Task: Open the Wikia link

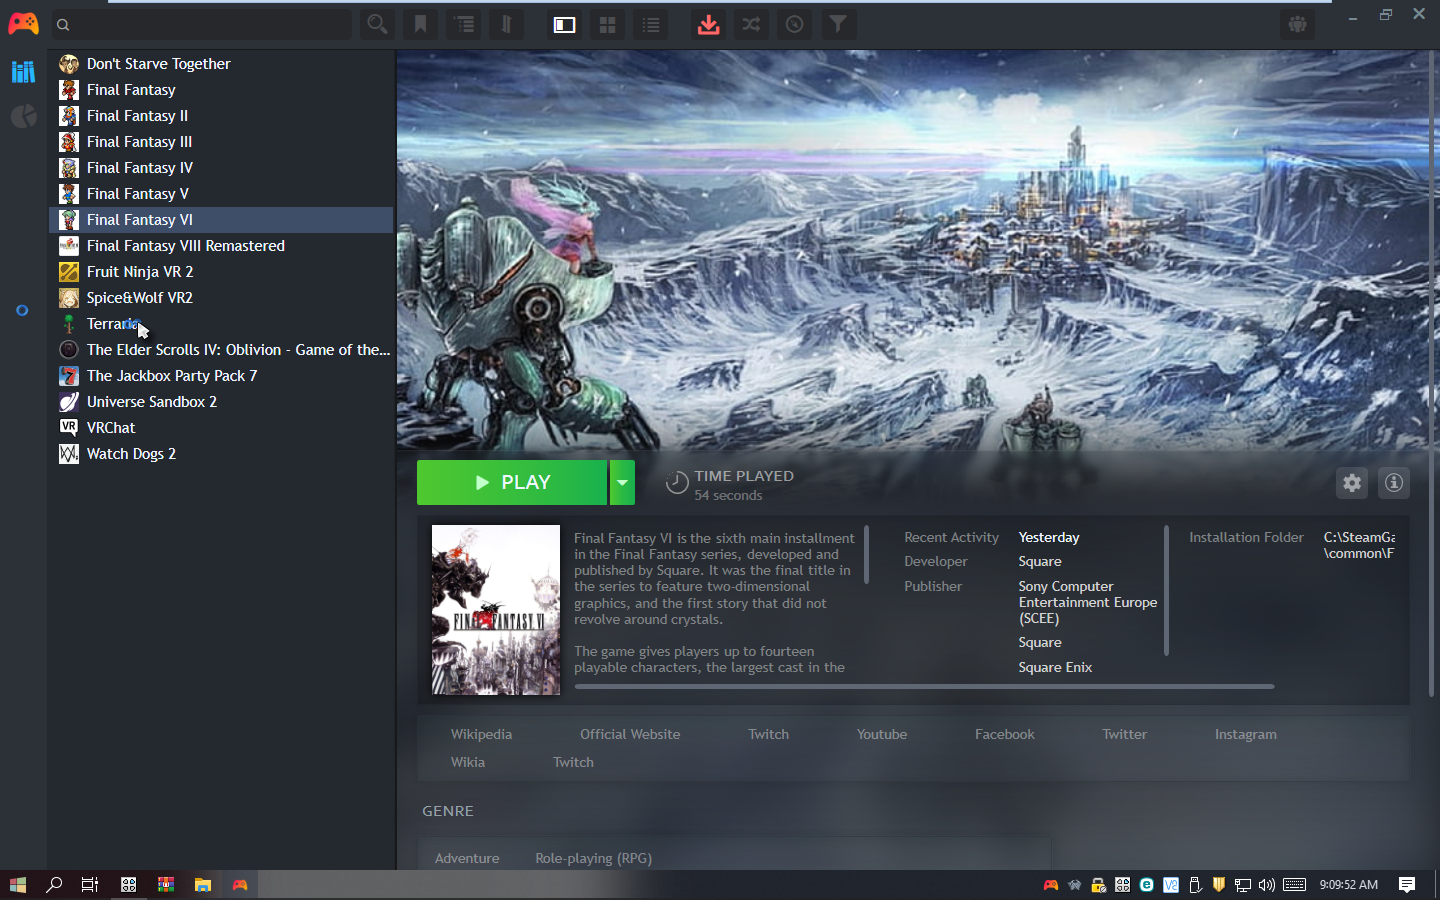Action: click(468, 762)
